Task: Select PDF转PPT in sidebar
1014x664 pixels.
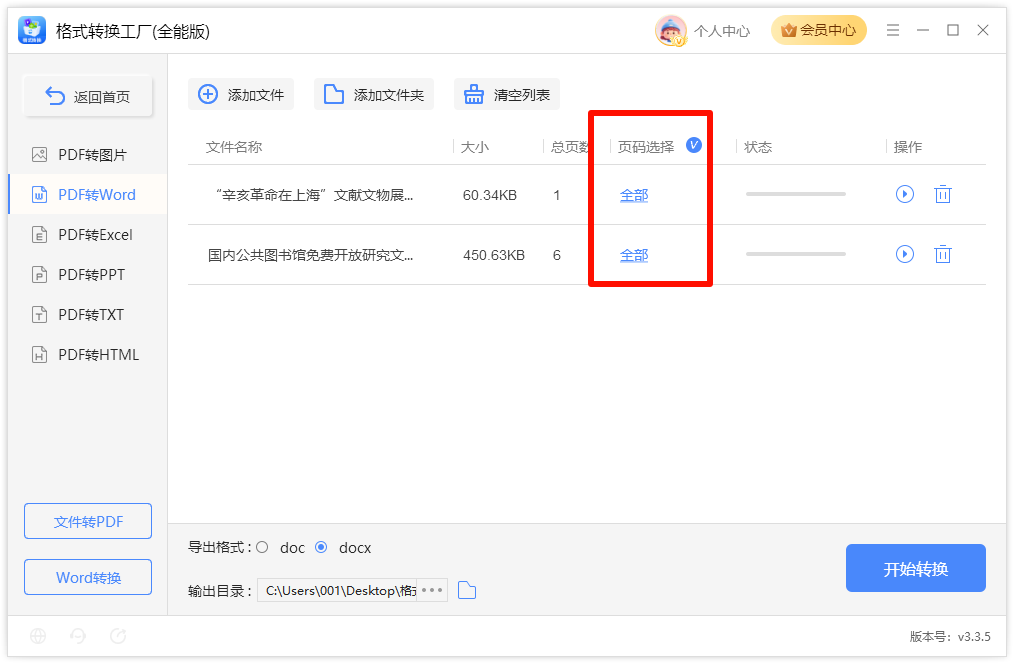Action: 88,275
